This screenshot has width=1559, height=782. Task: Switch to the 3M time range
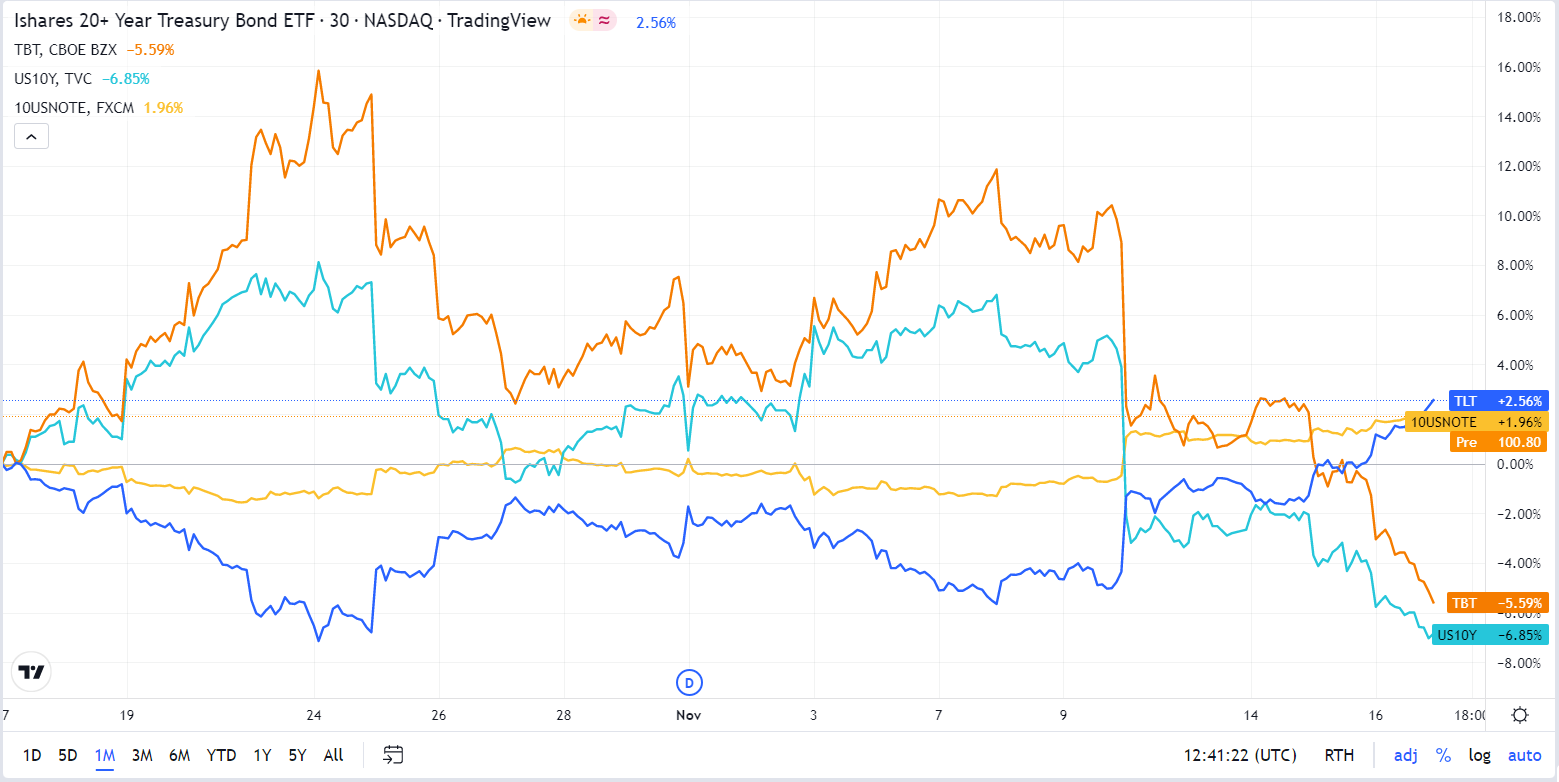tap(141, 755)
